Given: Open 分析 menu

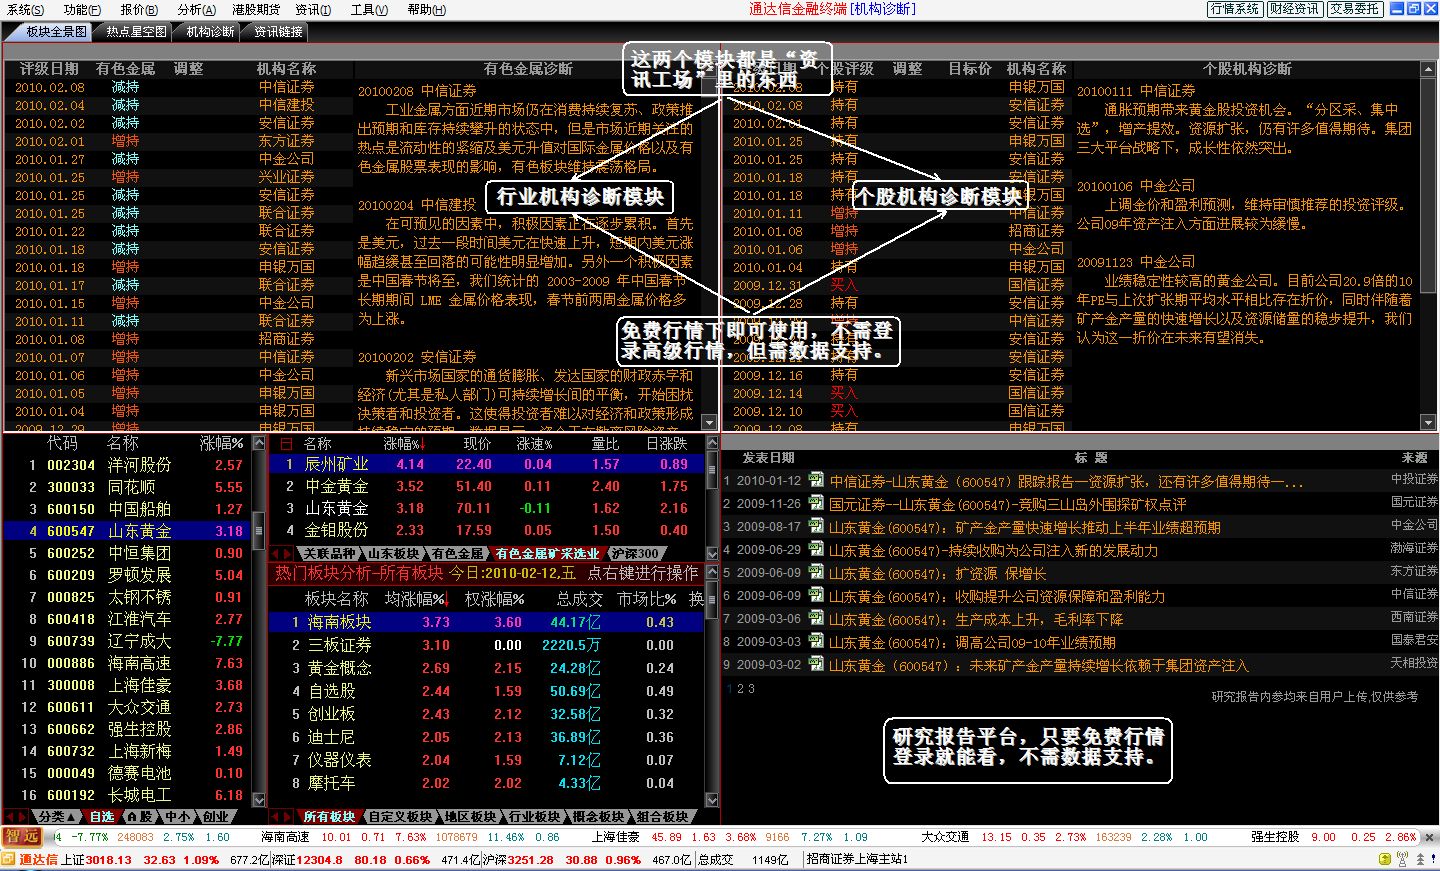Looking at the screenshot, I should (197, 9).
